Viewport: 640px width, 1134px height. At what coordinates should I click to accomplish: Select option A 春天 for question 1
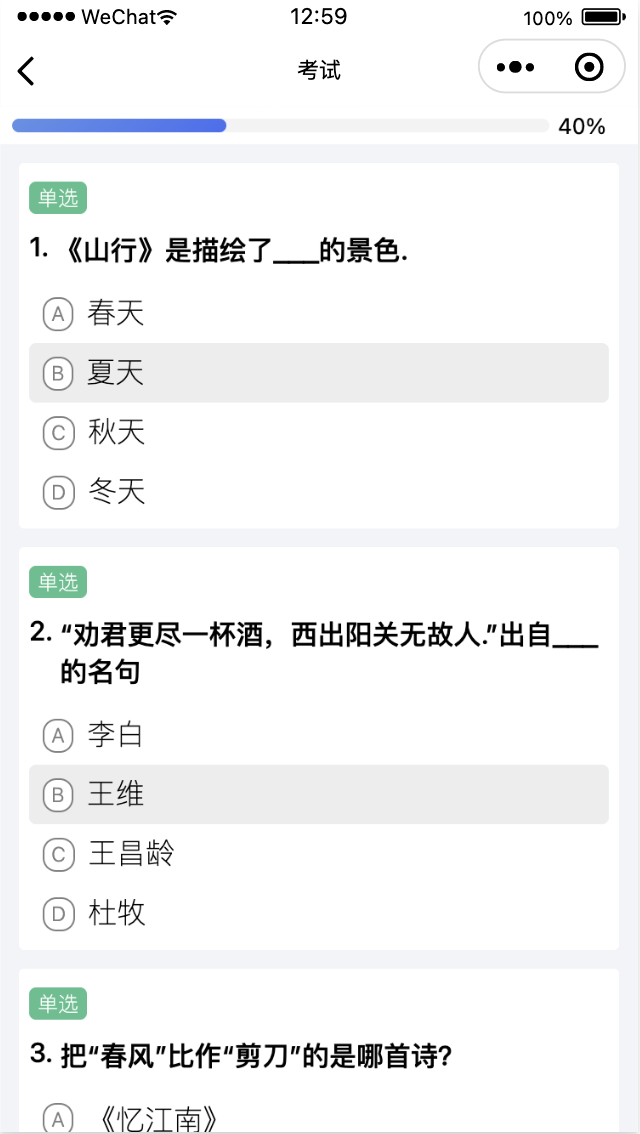pos(318,314)
